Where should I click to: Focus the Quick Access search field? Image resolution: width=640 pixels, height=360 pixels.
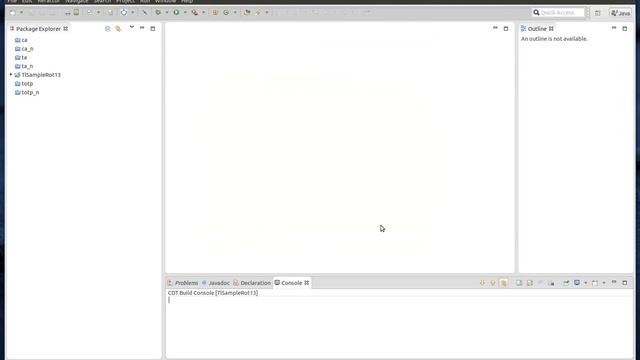(559, 13)
